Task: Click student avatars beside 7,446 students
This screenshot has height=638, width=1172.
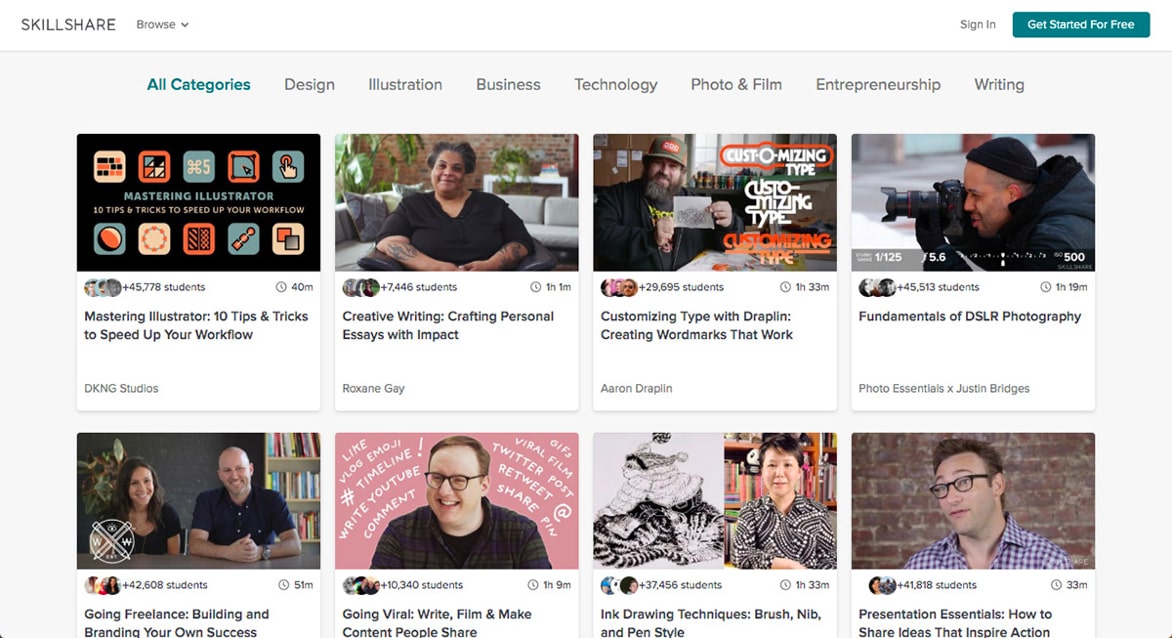Action: point(361,287)
